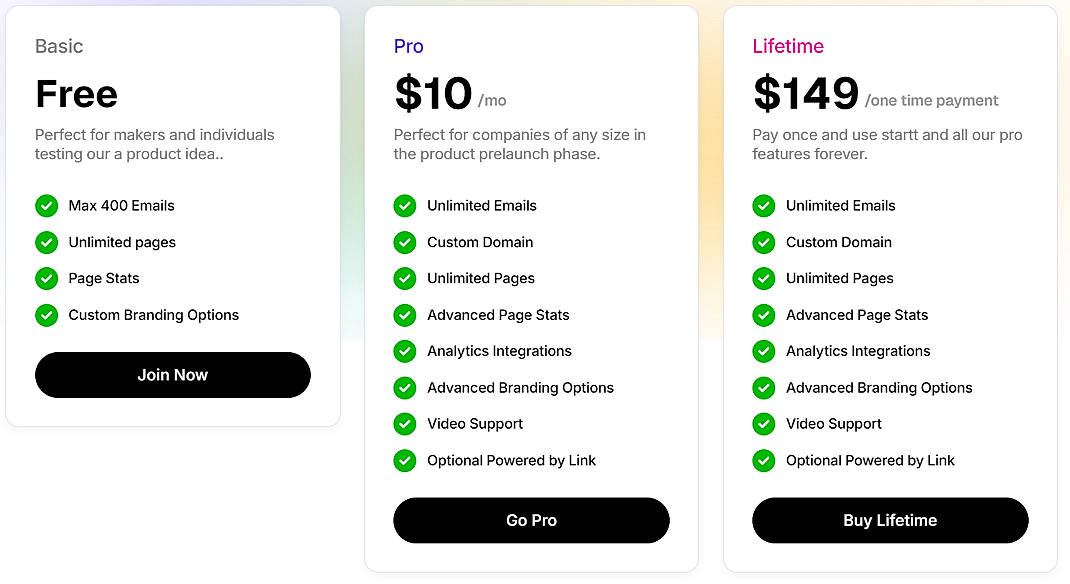Click the checkmark next to Unlimited pages in Basic
Image resolution: width=1070 pixels, height=584 pixels.
[46, 242]
